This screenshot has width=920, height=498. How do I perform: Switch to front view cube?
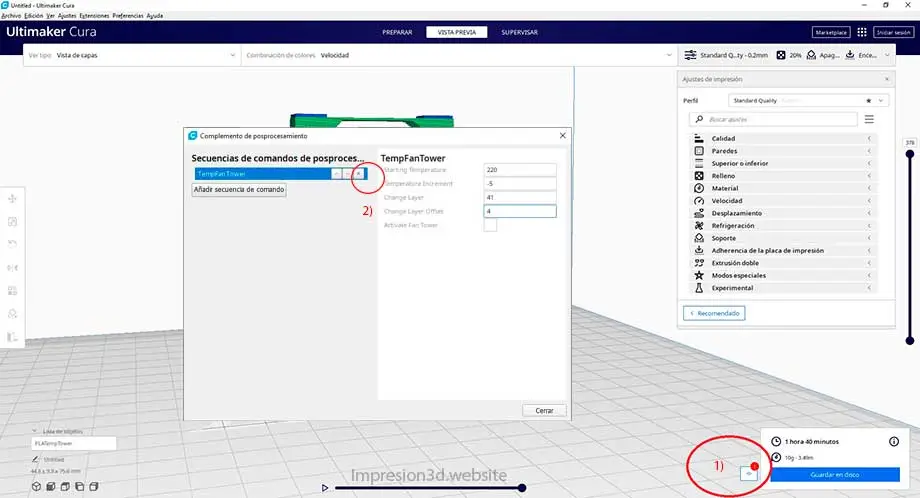pyautogui.click(x=51, y=486)
